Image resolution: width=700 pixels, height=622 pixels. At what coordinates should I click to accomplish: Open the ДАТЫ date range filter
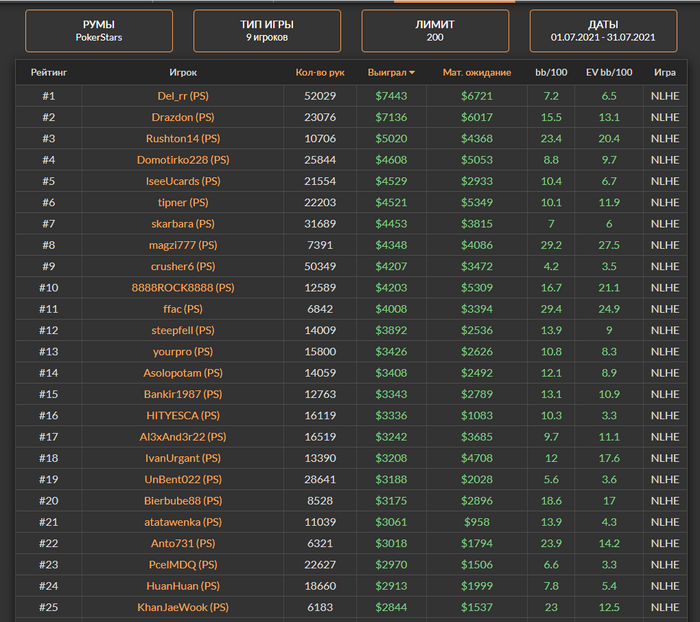point(603,31)
